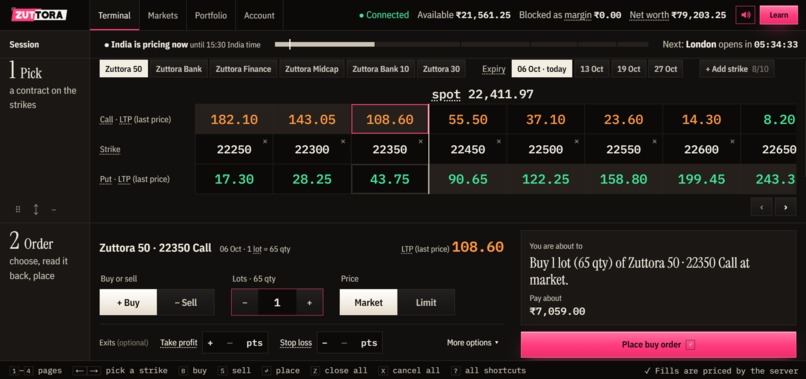
Task: Switch to Zuttora Midcap index
Action: click(x=312, y=69)
